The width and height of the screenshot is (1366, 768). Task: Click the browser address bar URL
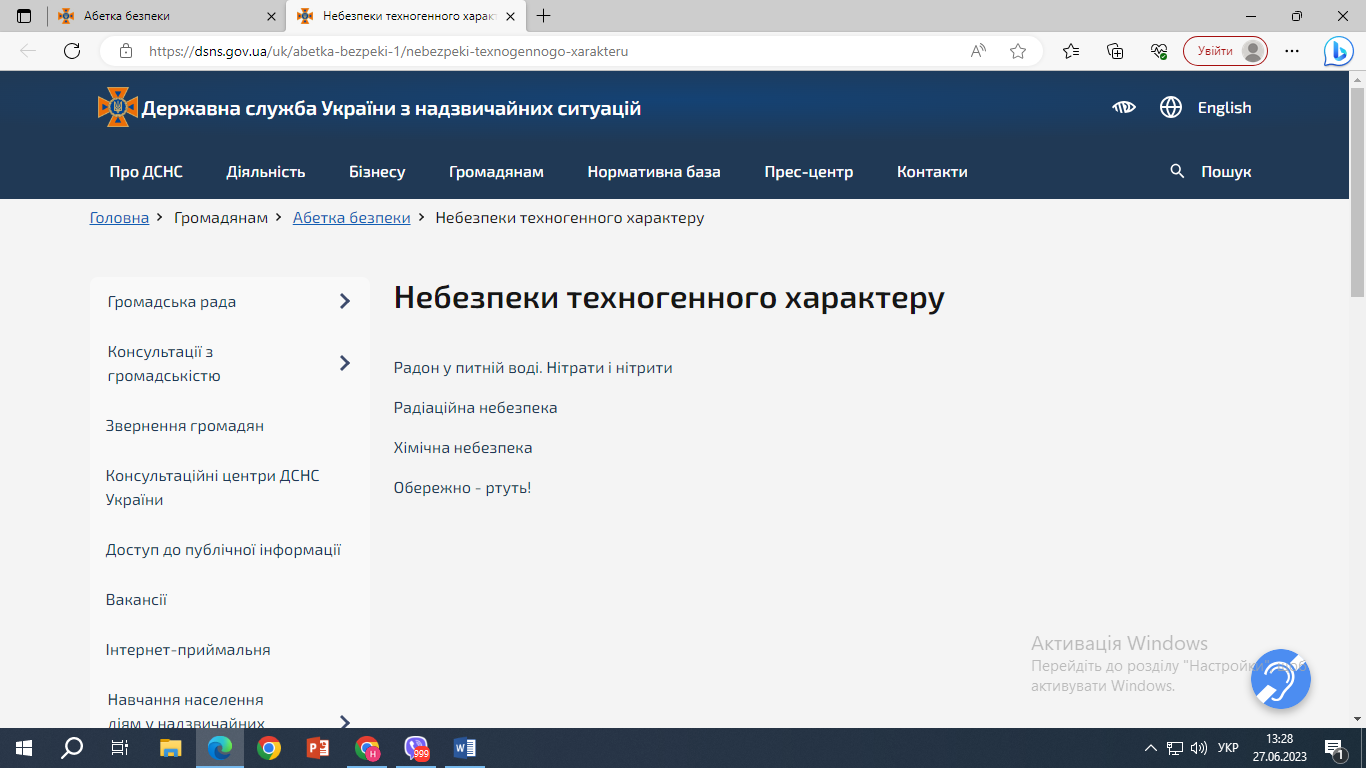pos(388,51)
